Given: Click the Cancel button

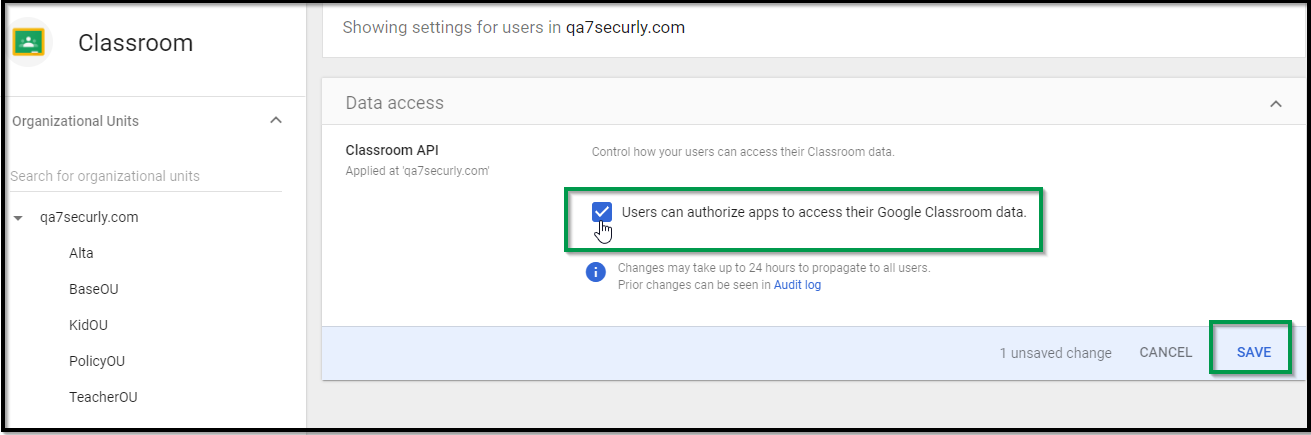Looking at the screenshot, I should tap(1166, 352).
